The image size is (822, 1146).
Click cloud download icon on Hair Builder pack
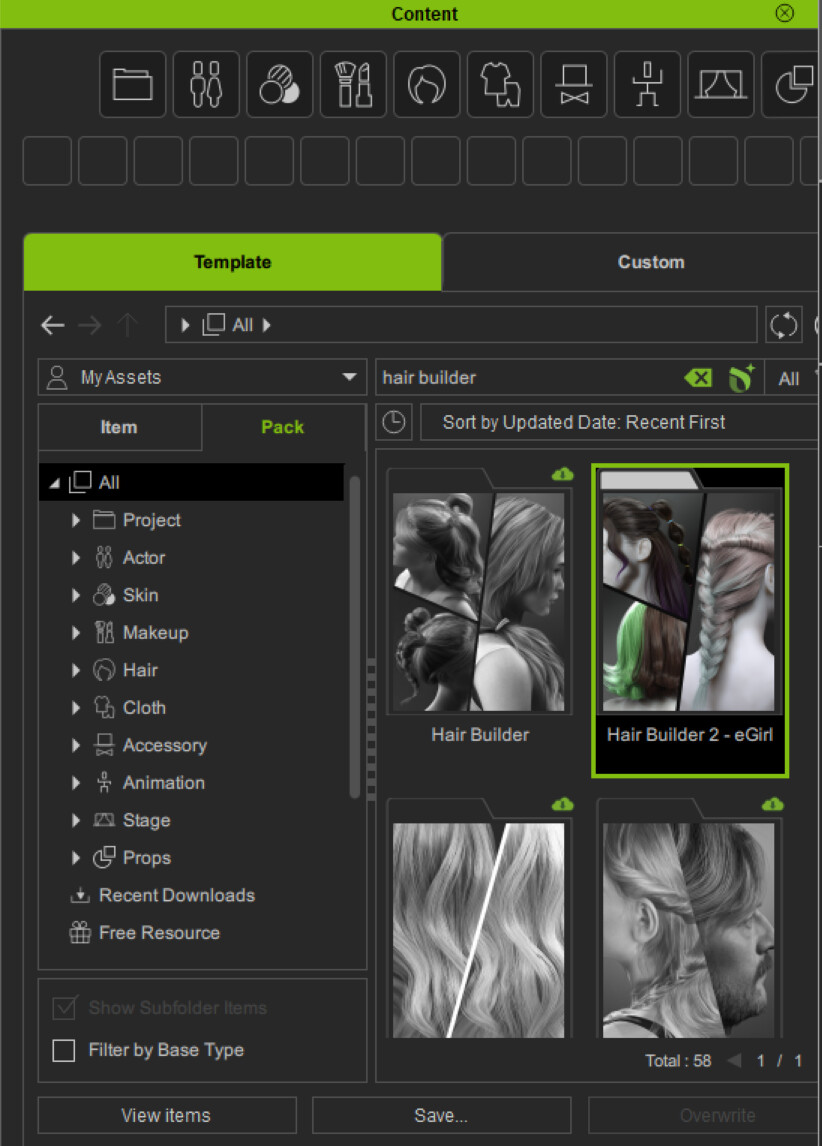(x=563, y=474)
